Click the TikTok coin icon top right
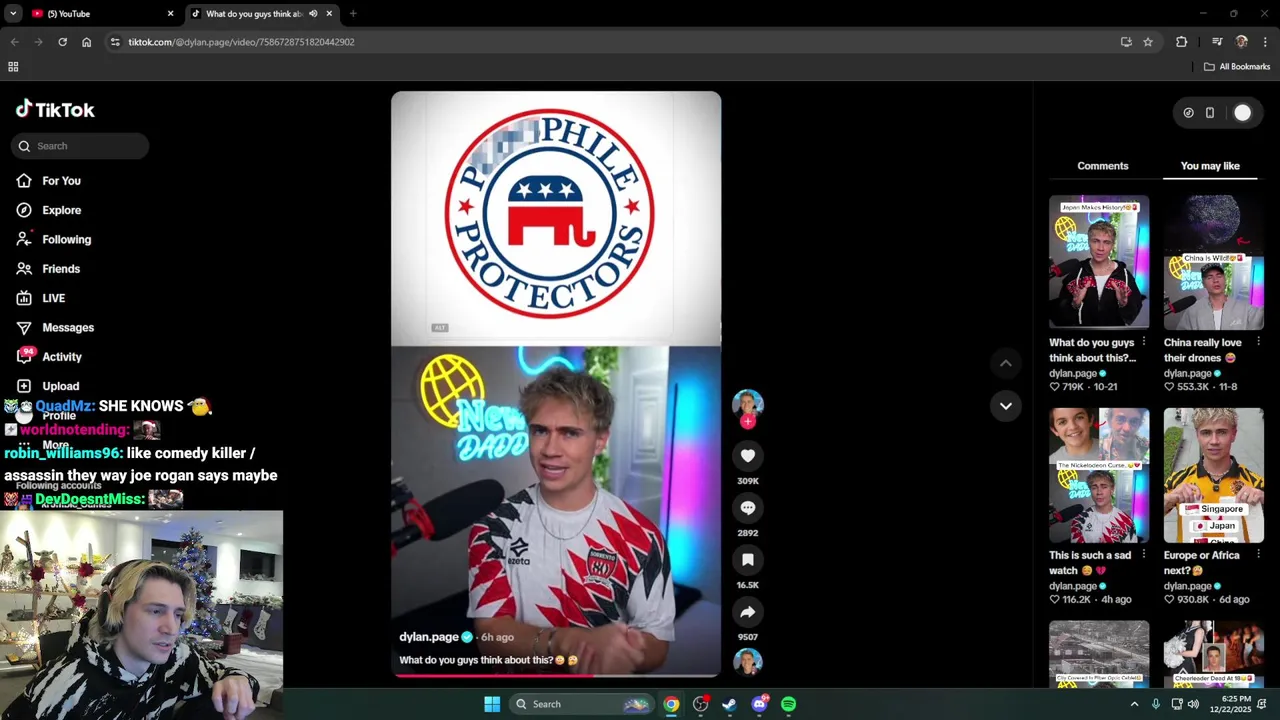1280x720 pixels. [x=1188, y=113]
